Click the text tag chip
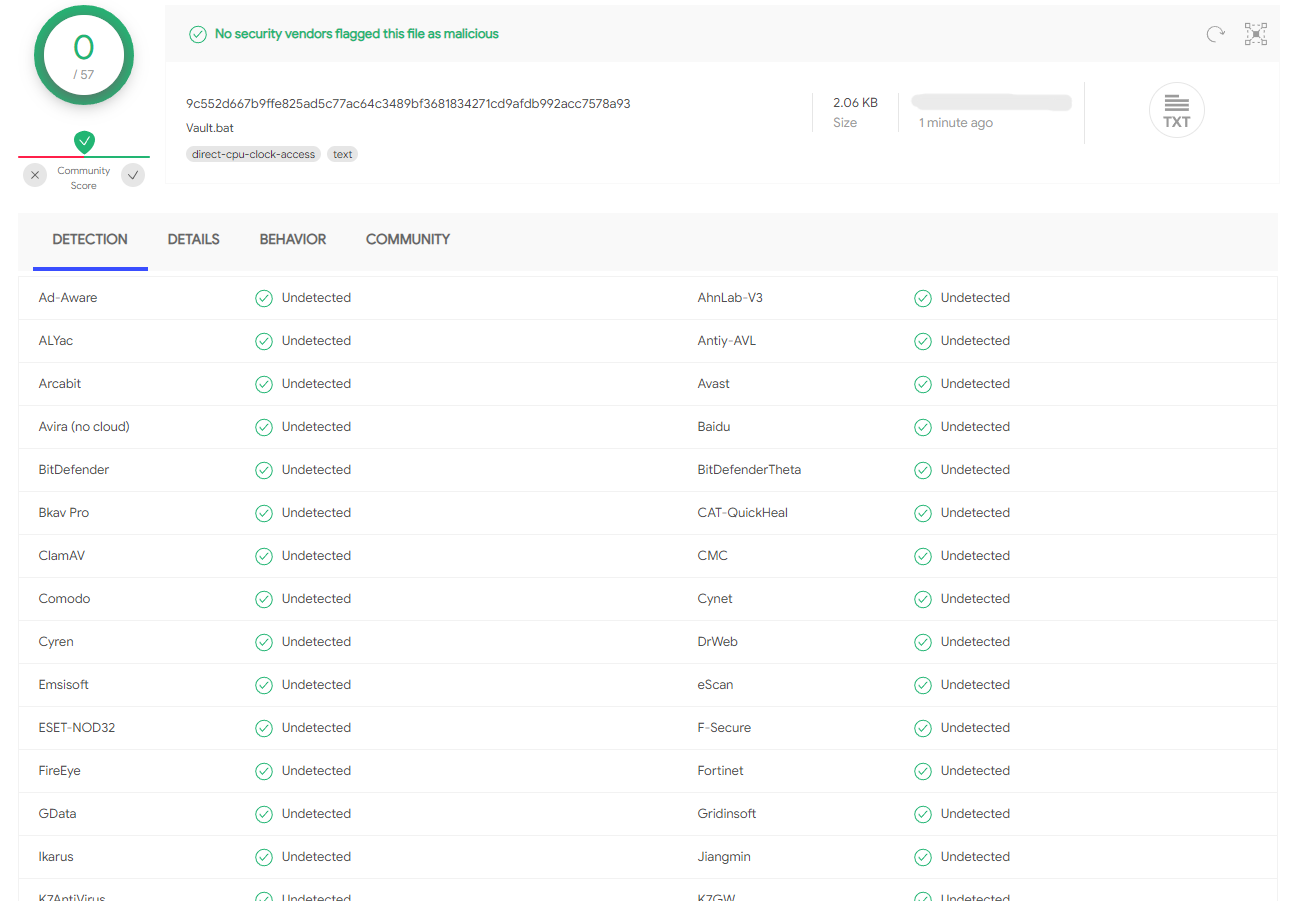Image resolution: width=1296 pixels, height=901 pixels. (x=343, y=154)
